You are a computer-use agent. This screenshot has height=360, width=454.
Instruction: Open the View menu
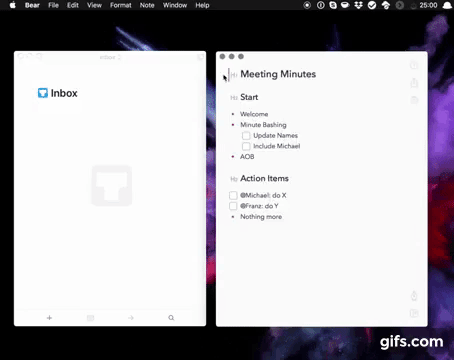tap(94, 5)
